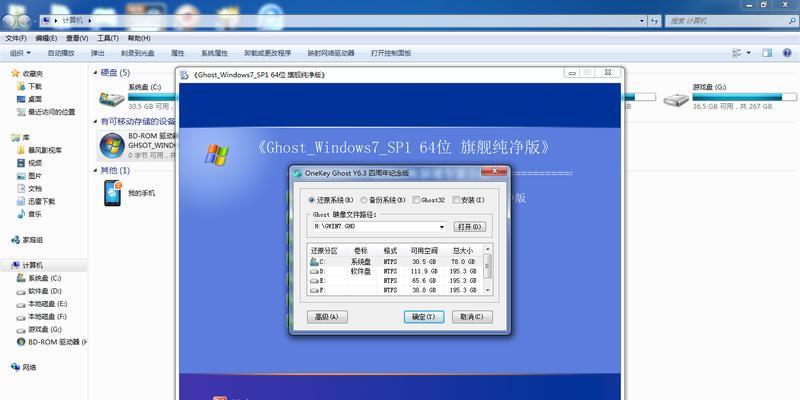
Task: Toggle the preview pane icon
Action: tap(767, 53)
